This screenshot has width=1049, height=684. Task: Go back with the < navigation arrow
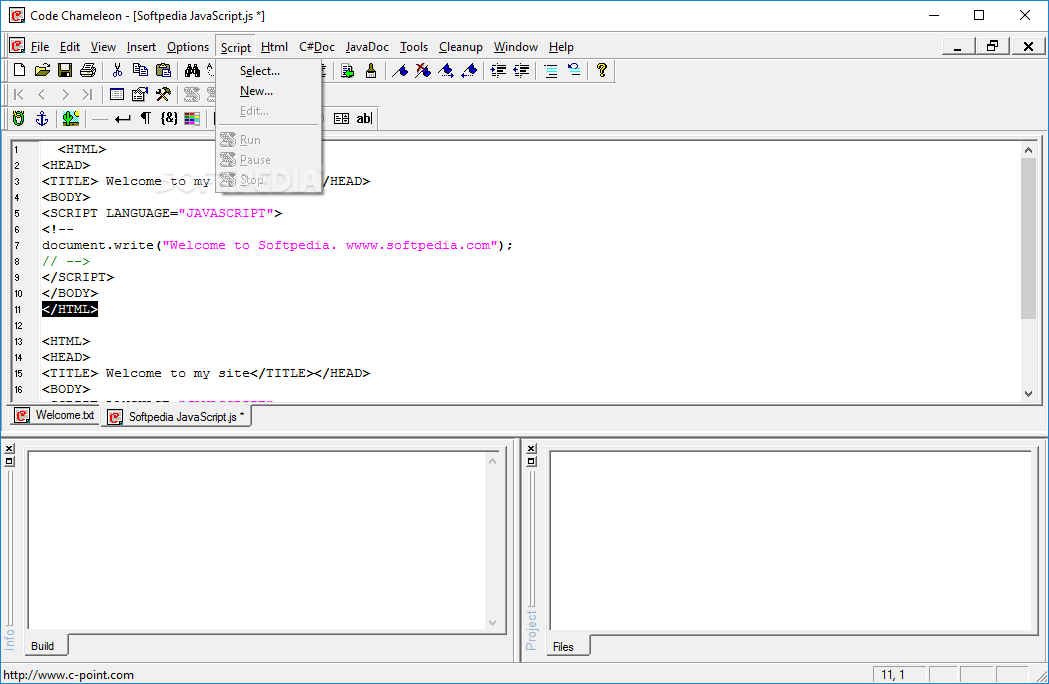pos(41,94)
